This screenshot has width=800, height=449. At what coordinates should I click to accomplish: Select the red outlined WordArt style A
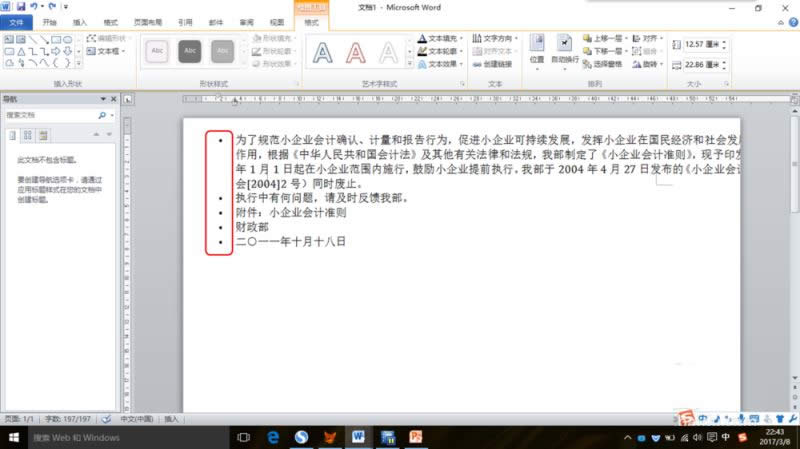coord(355,50)
